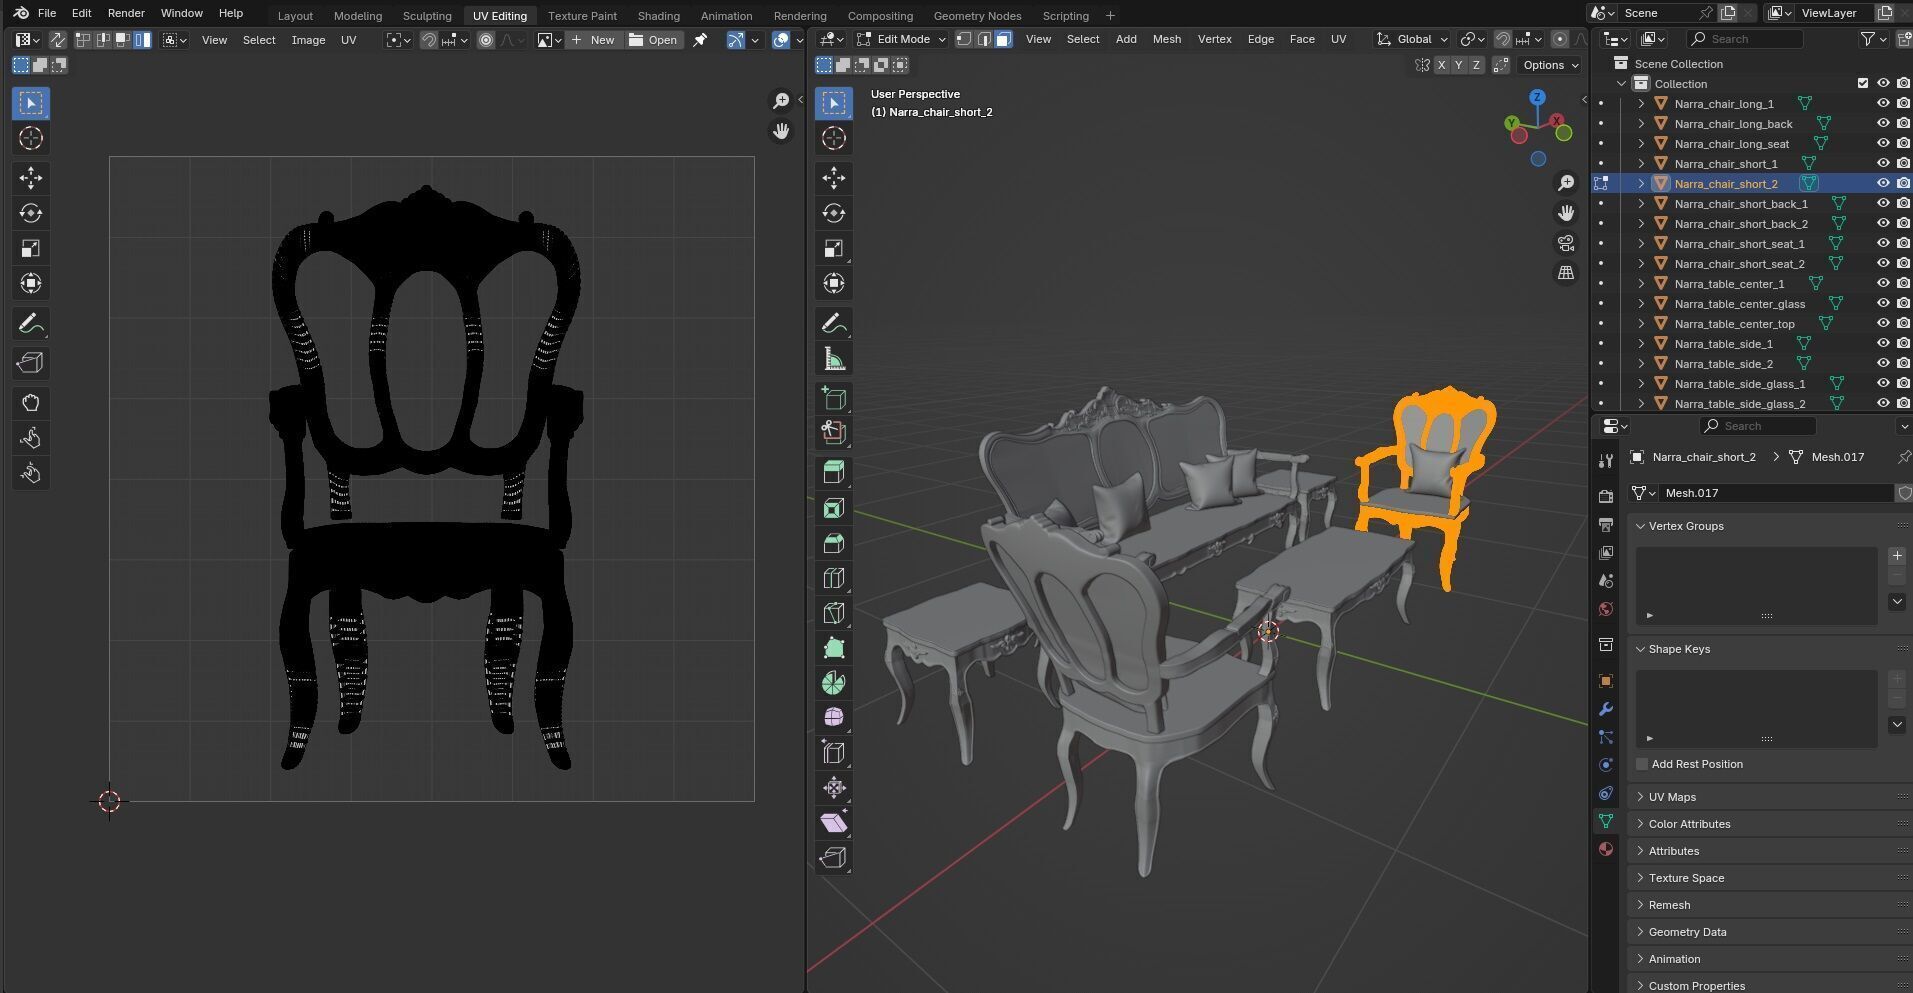Add a new vertex group with the plus button
Screen dimensions: 1913x993
(1897, 556)
